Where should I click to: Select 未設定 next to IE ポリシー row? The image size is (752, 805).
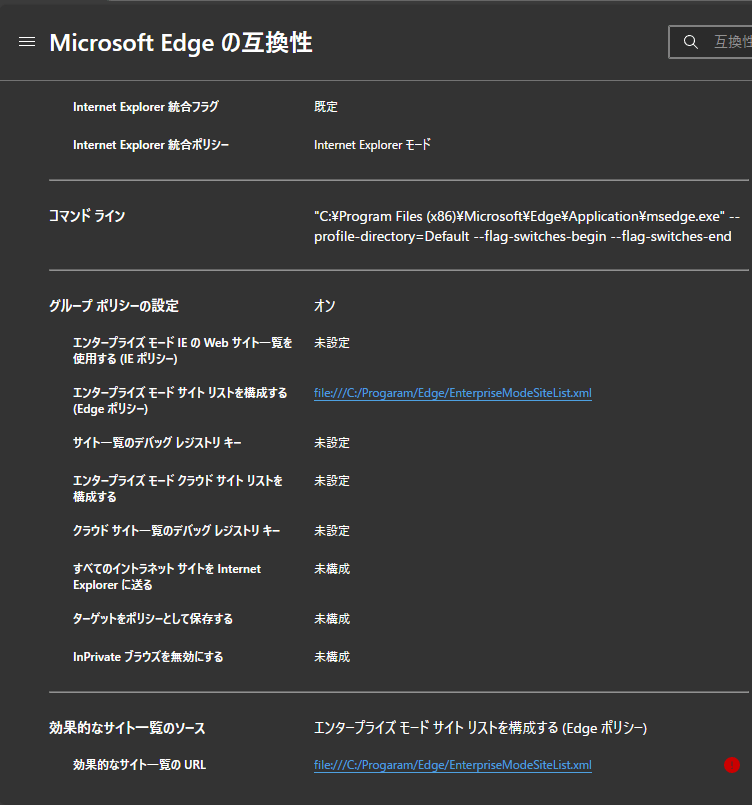(x=332, y=343)
